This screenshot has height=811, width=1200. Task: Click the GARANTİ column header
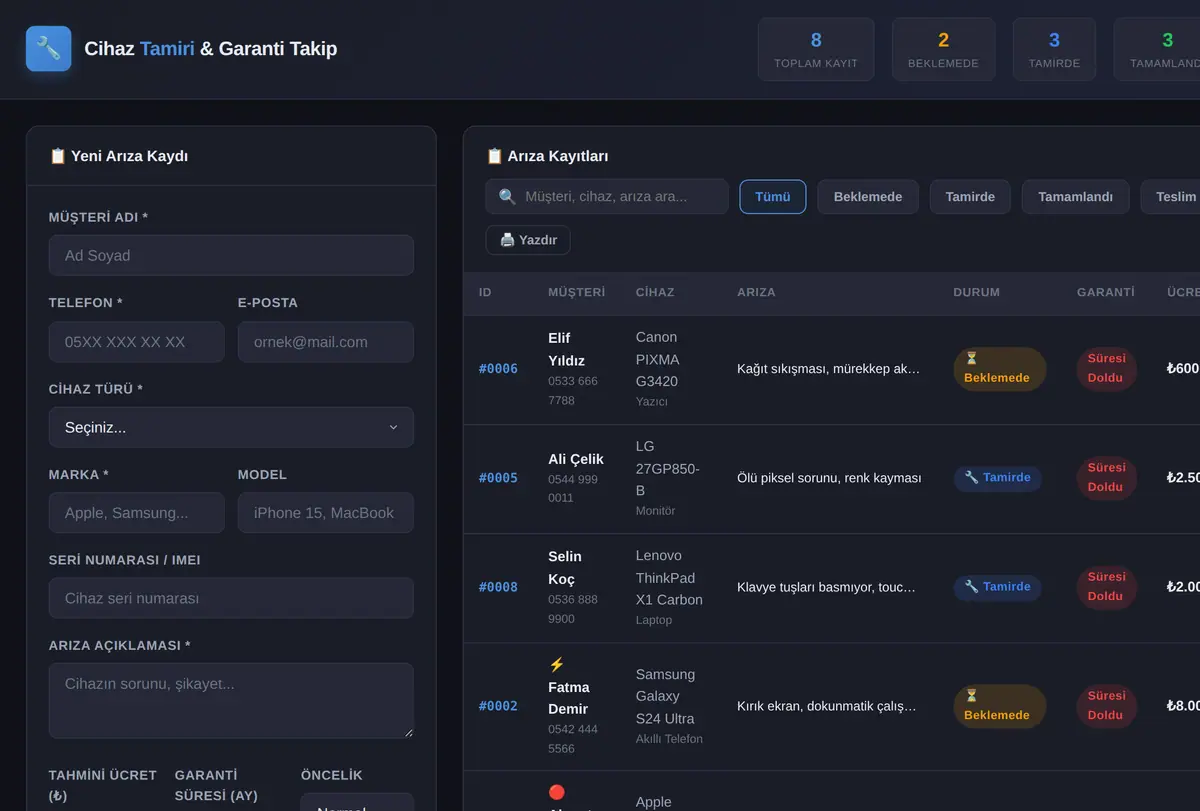coord(1106,293)
